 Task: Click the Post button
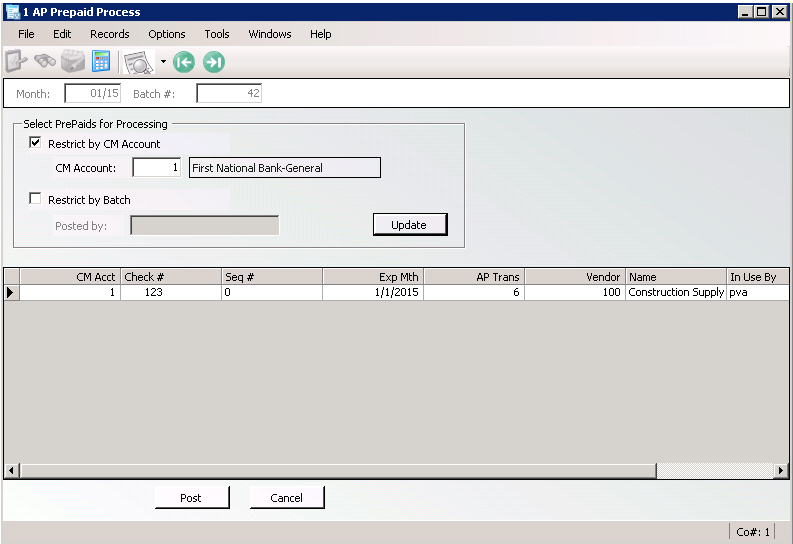point(192,497)
